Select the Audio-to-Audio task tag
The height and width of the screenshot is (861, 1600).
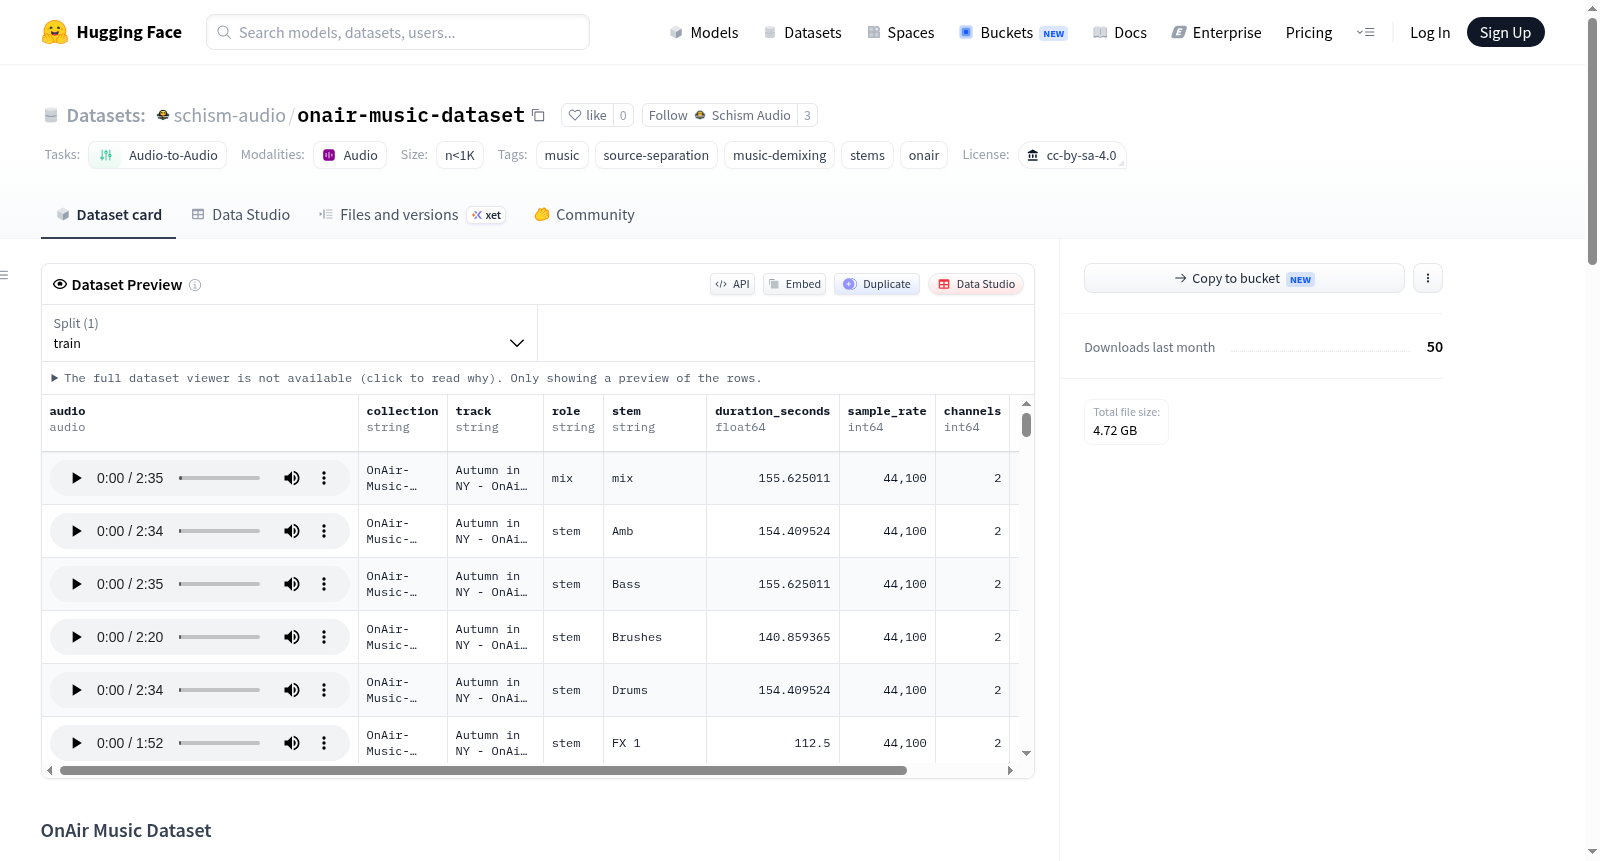coord(158,155)
